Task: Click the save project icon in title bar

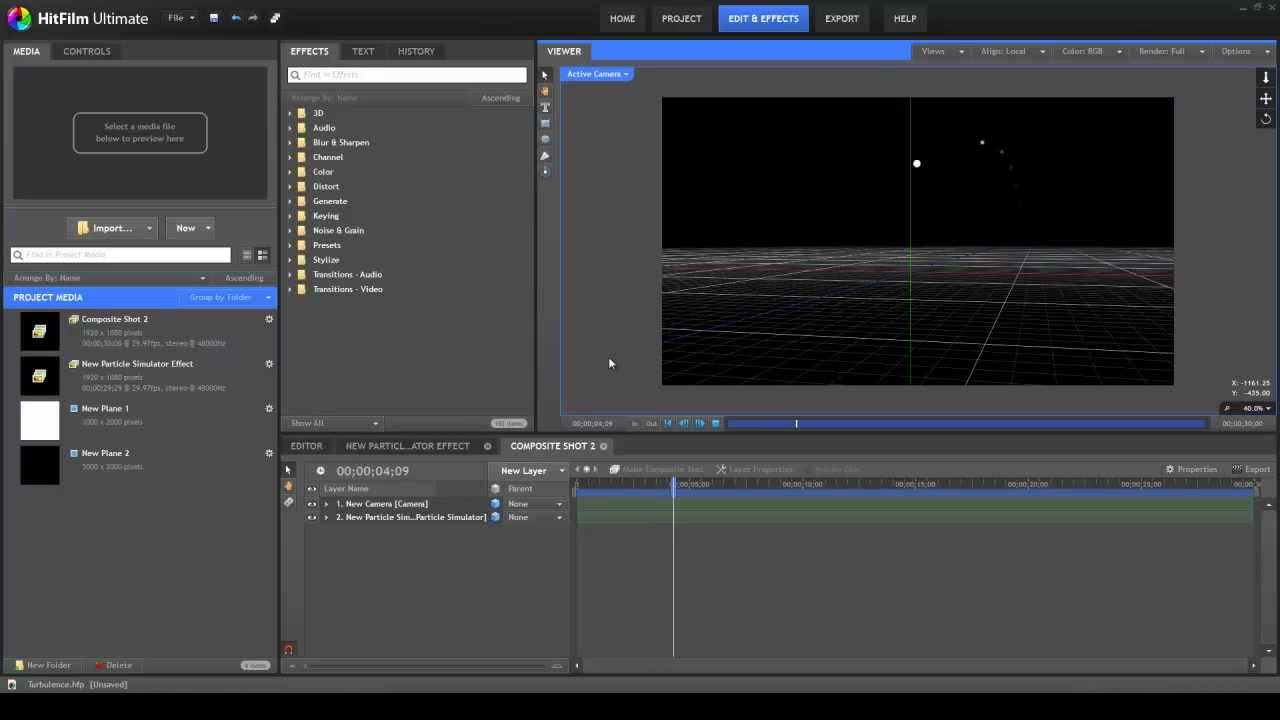Action: [213, 18]
